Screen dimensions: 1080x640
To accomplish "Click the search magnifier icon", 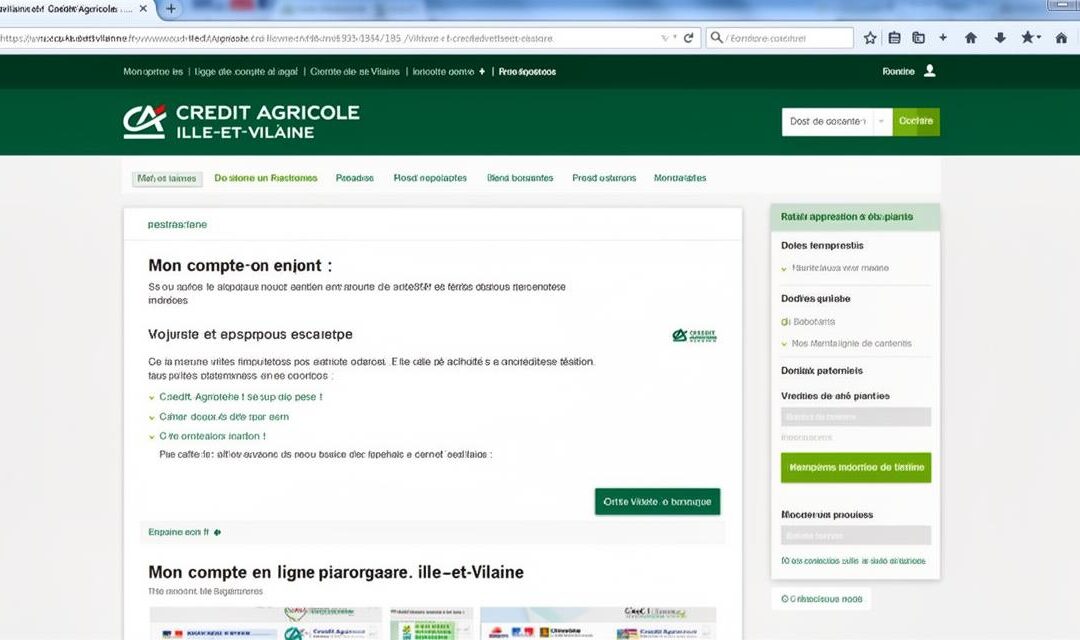I will [716, 38].
